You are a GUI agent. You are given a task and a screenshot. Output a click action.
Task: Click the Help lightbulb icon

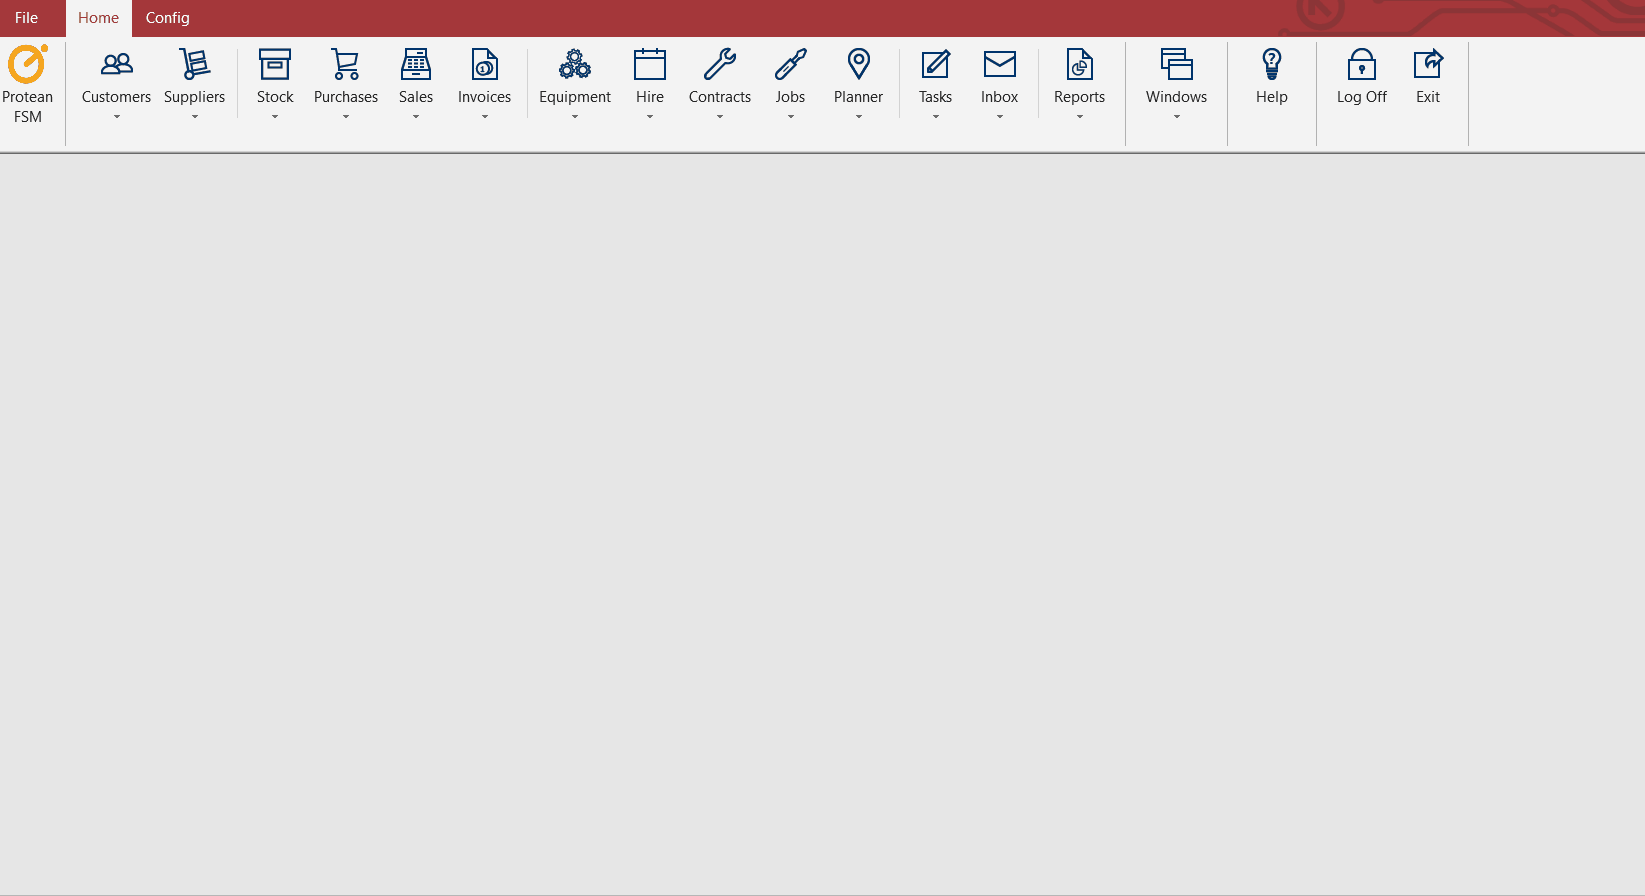(1272, 64)
